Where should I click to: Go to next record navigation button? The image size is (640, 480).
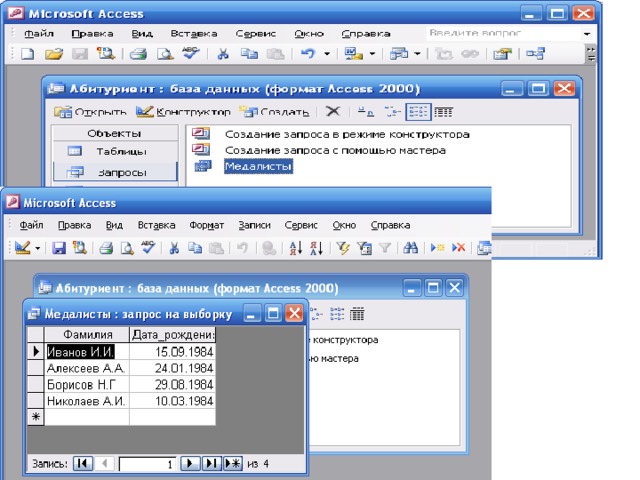(x=189, y=463)
